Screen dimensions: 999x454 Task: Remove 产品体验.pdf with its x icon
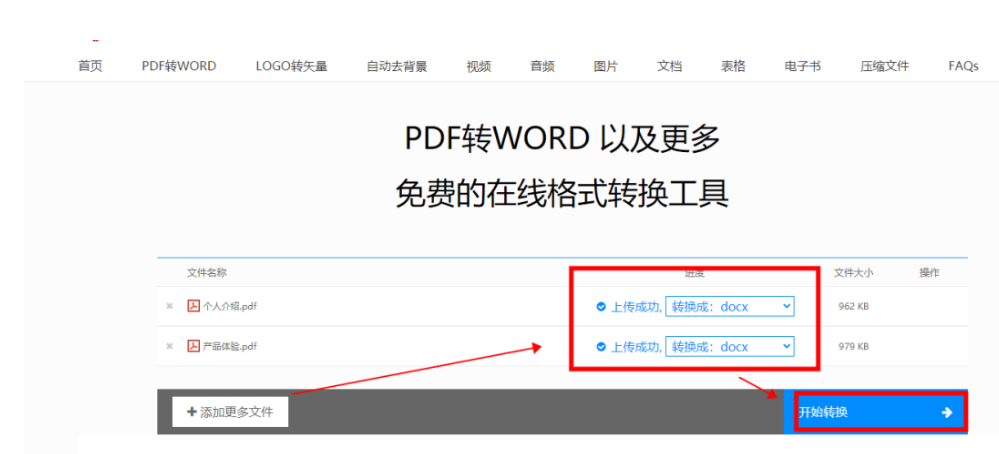[169, 346]
